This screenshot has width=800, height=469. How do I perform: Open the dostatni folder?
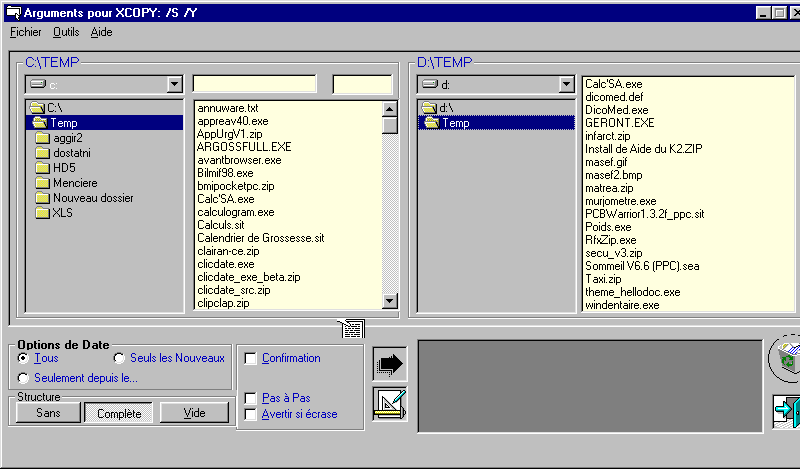(64, 153)
